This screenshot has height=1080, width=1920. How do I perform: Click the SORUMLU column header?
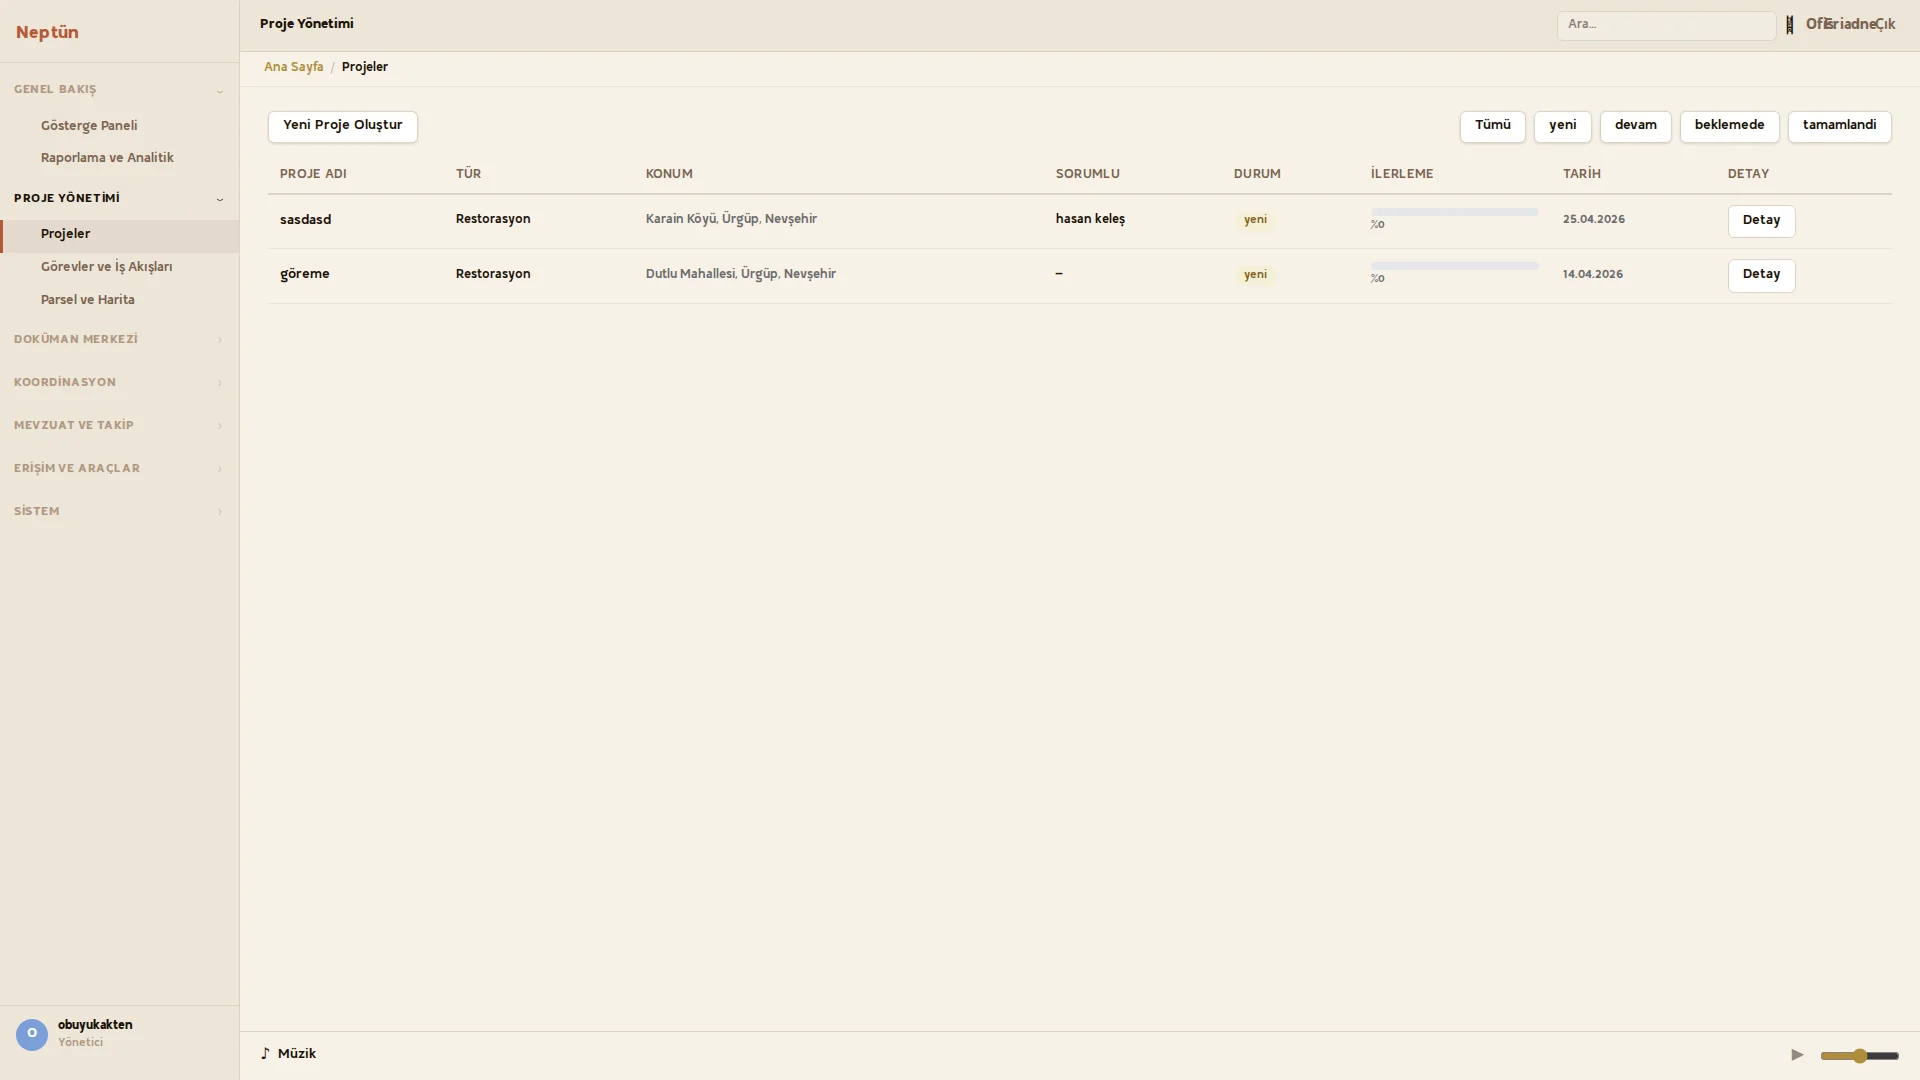pyautogui.click(x=1087, y=174)
